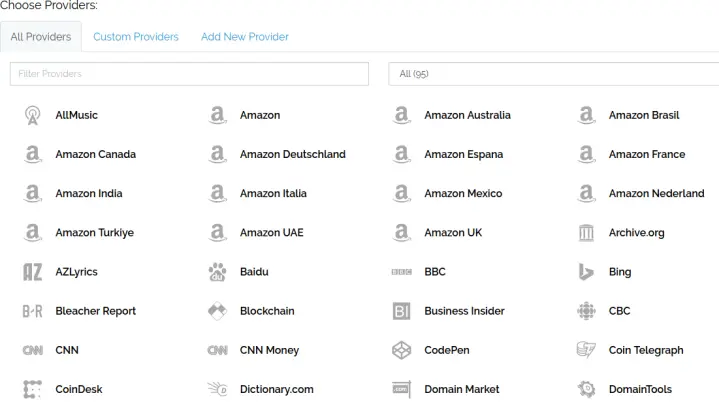Choose the Baidu paw icon
719x408 pixels.
pyautogui.click(x=217, y=272)
